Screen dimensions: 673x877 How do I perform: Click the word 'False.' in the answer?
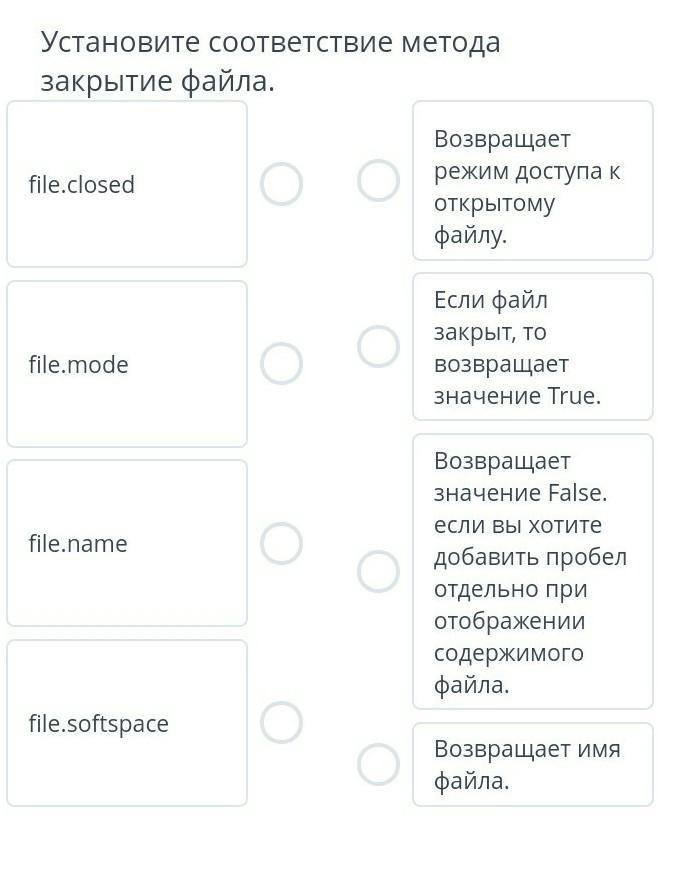578,493
